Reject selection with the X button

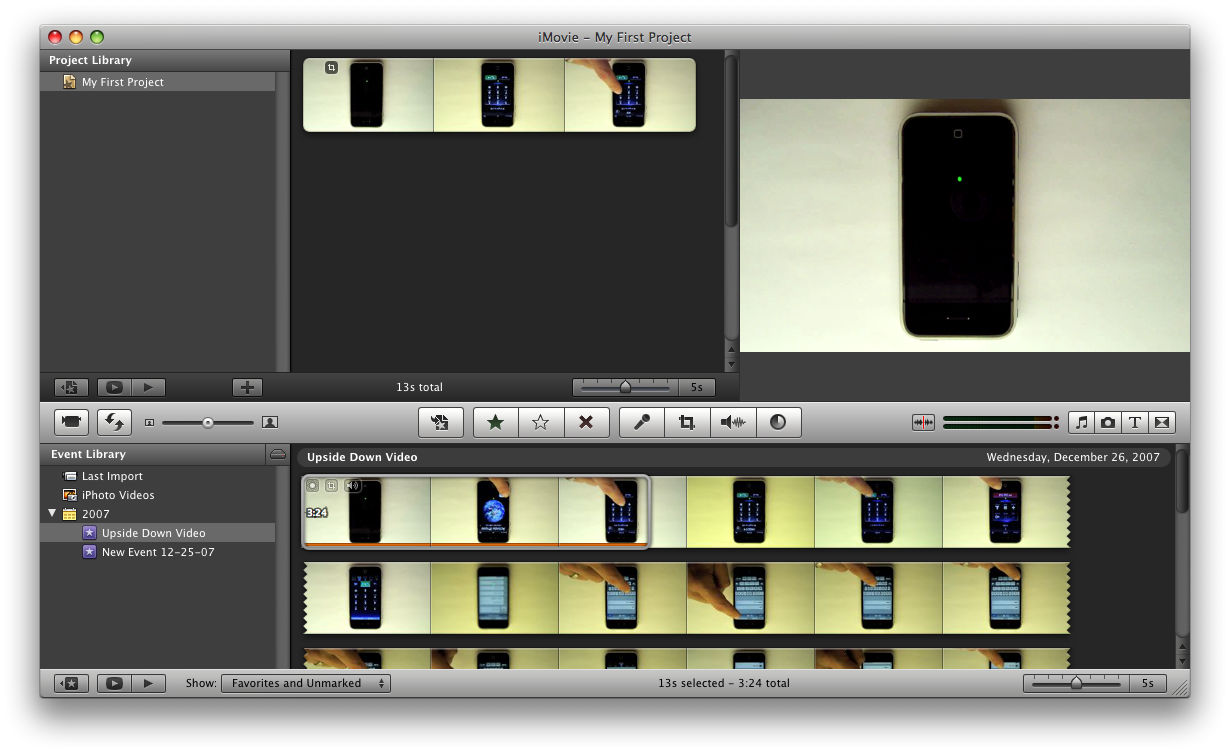coord(587,422)
